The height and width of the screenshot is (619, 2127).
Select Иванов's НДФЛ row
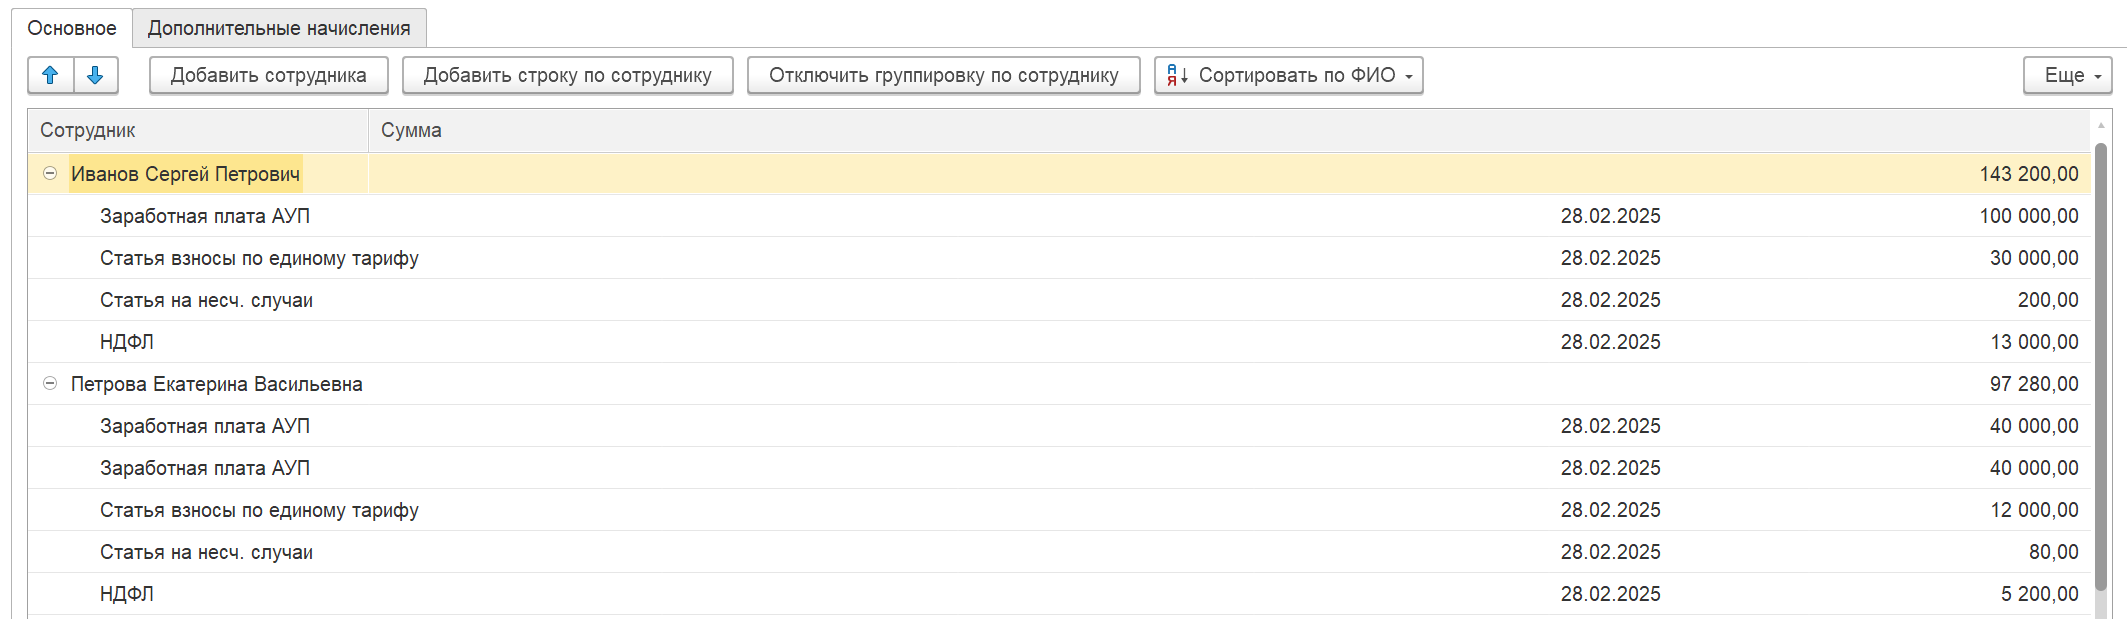(1059, 342)
